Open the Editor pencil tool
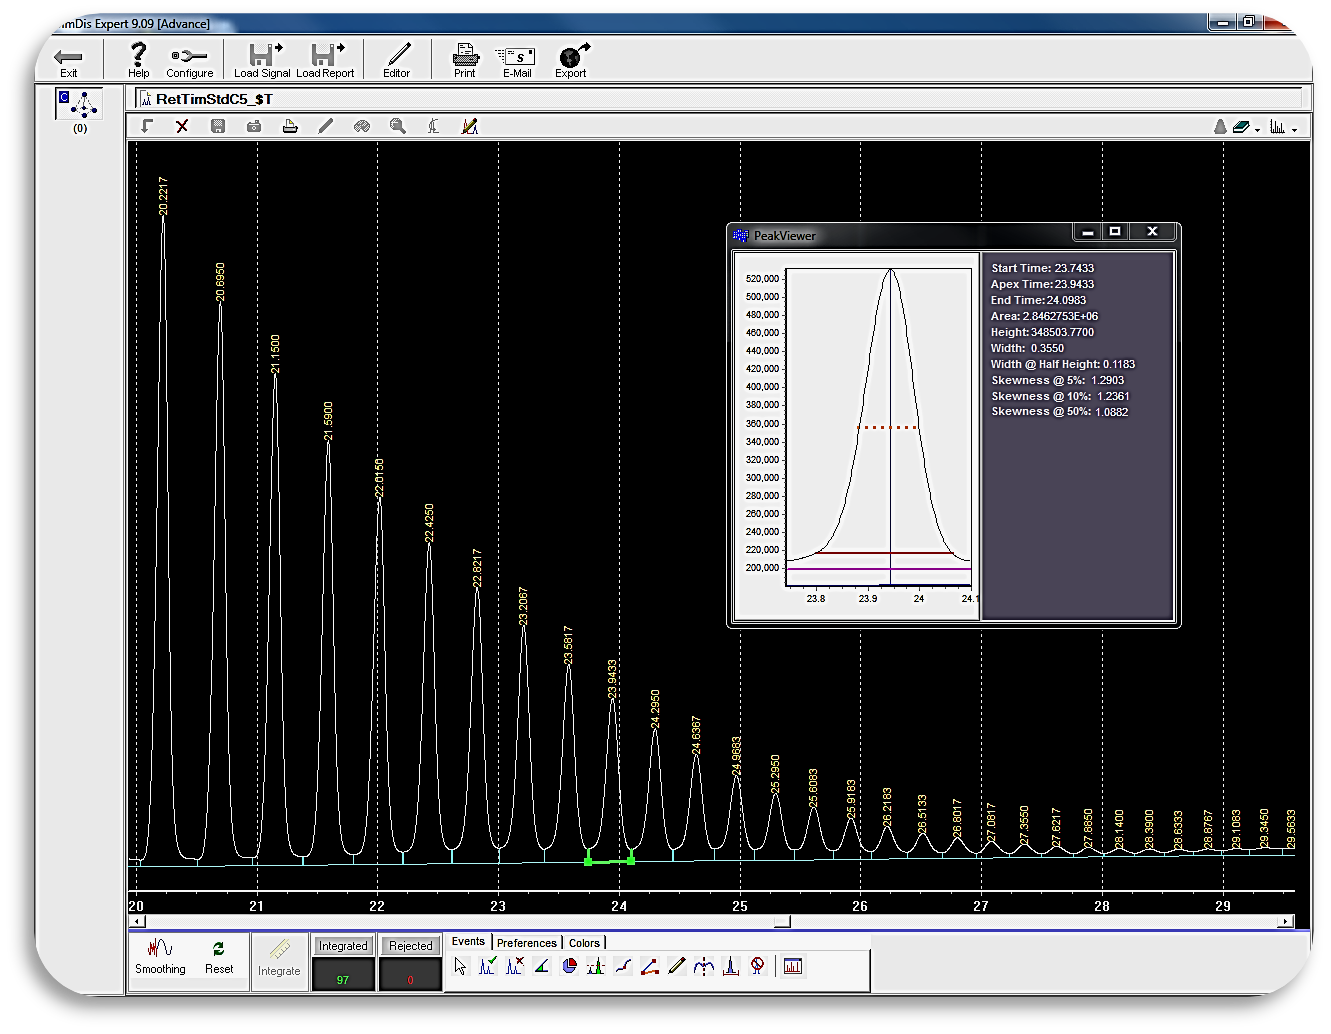 coord(397,58)
